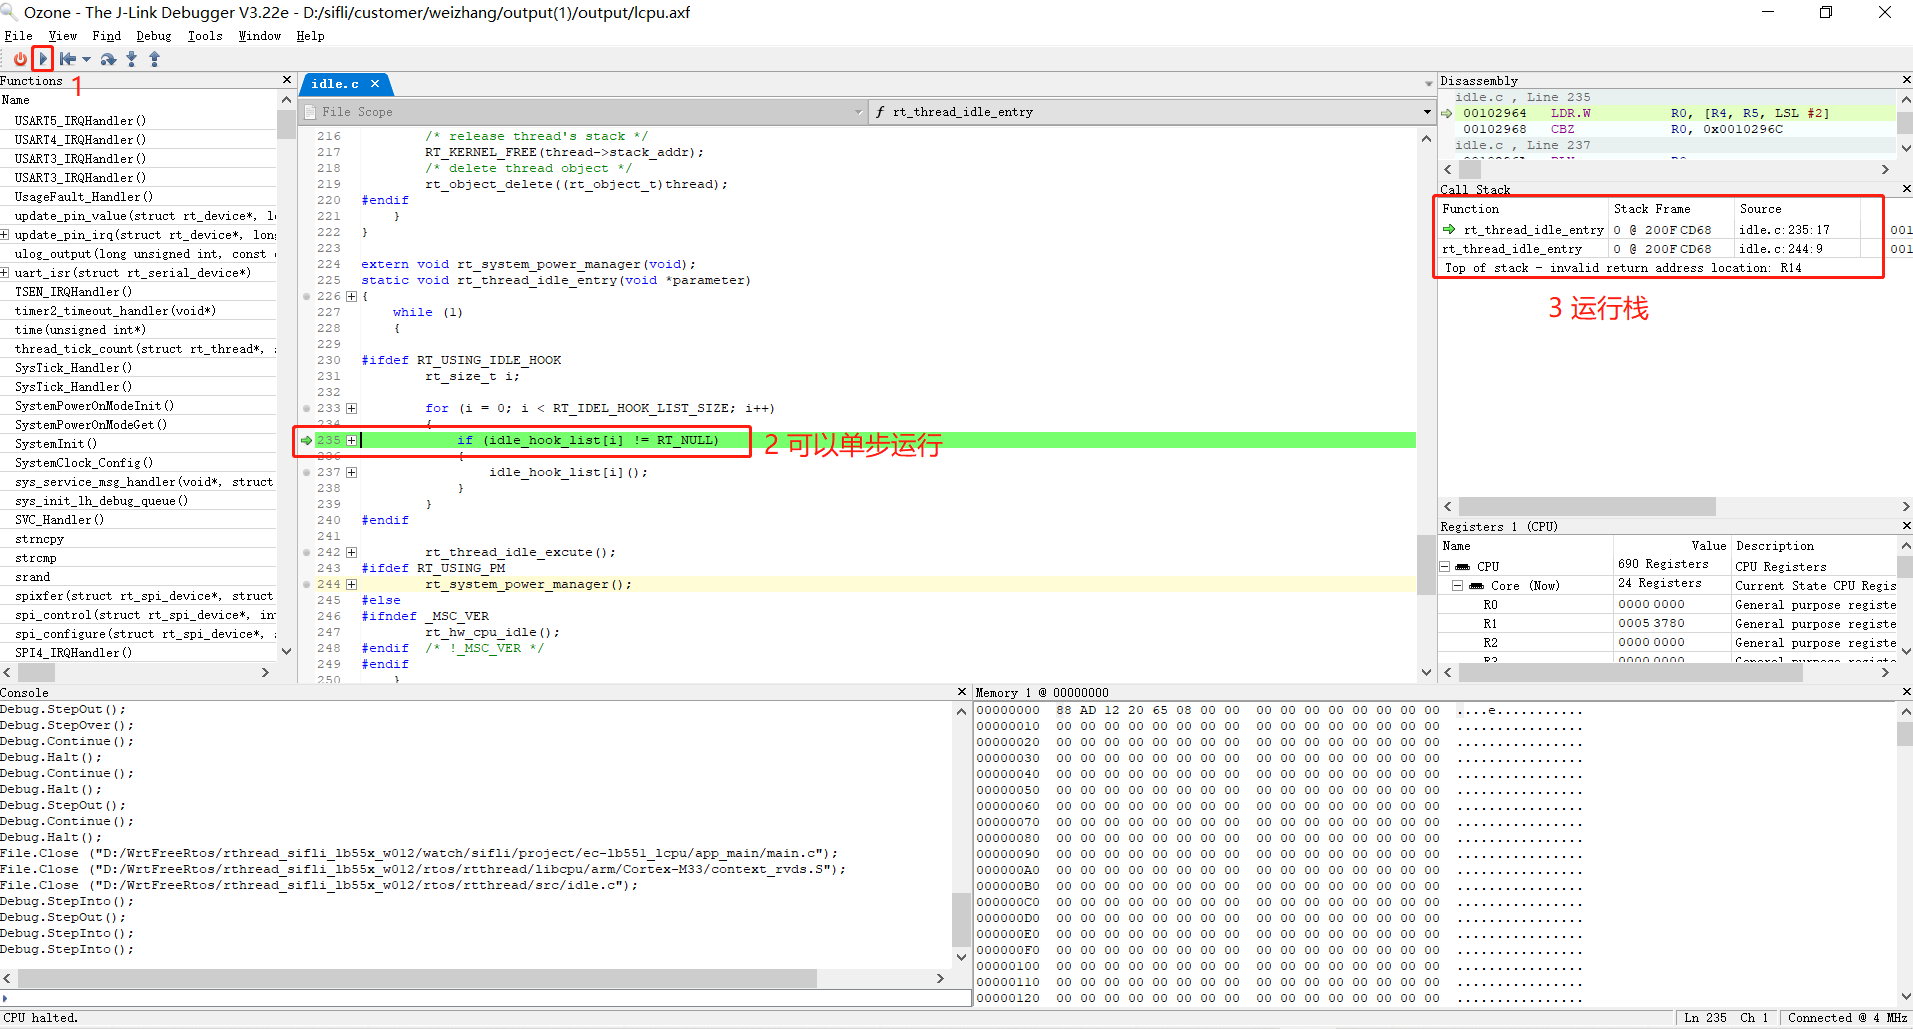Open the reset mode dropdown arrow

click(x=87, y=59)
